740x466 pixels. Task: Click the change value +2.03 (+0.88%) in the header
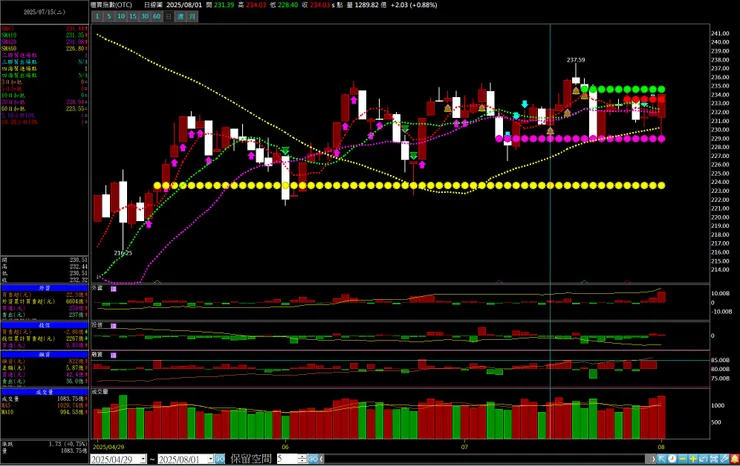[414, 5]
